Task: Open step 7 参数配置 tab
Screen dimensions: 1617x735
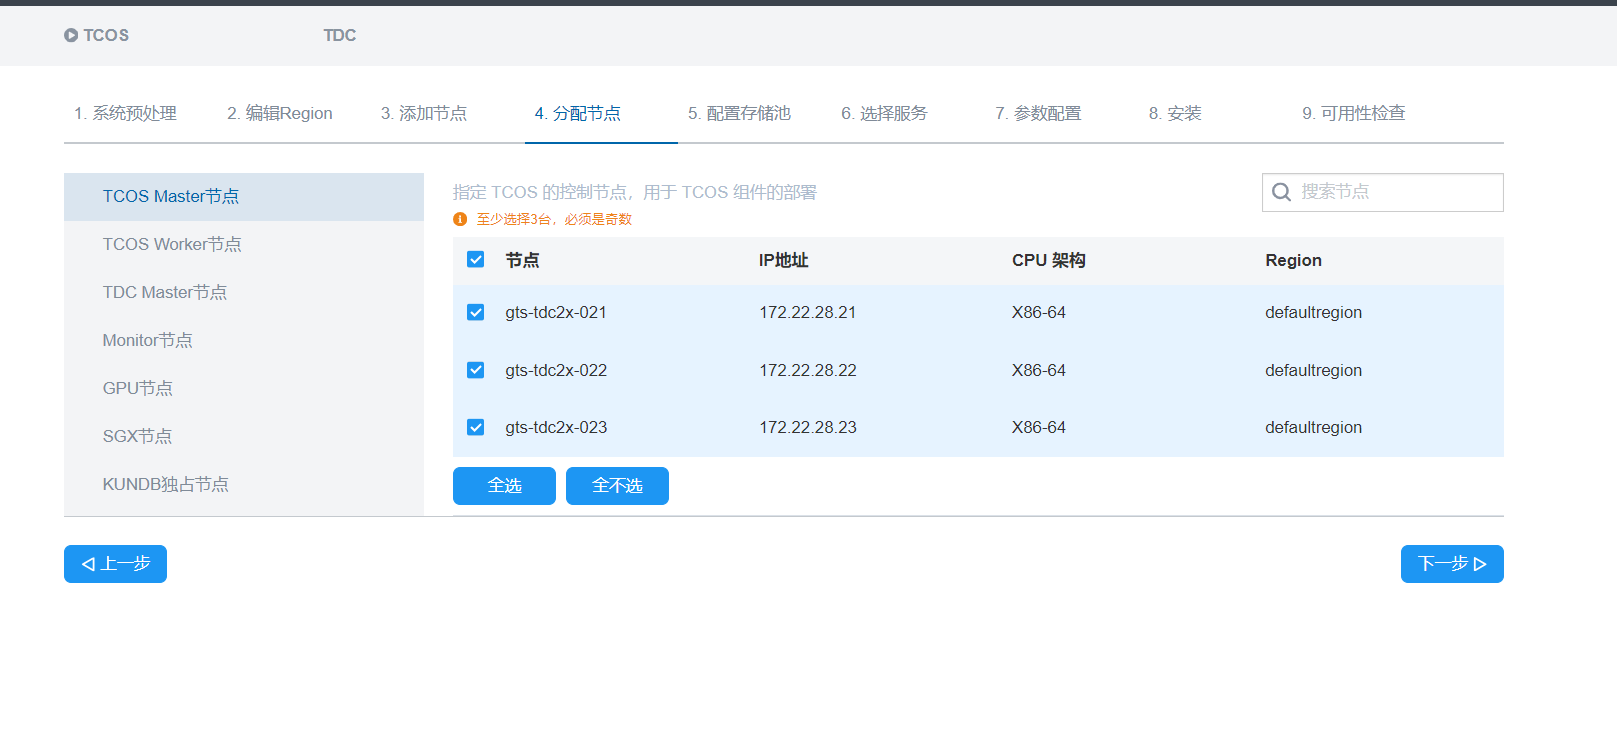Action: pyautogui.click(x=1038, y=113)
